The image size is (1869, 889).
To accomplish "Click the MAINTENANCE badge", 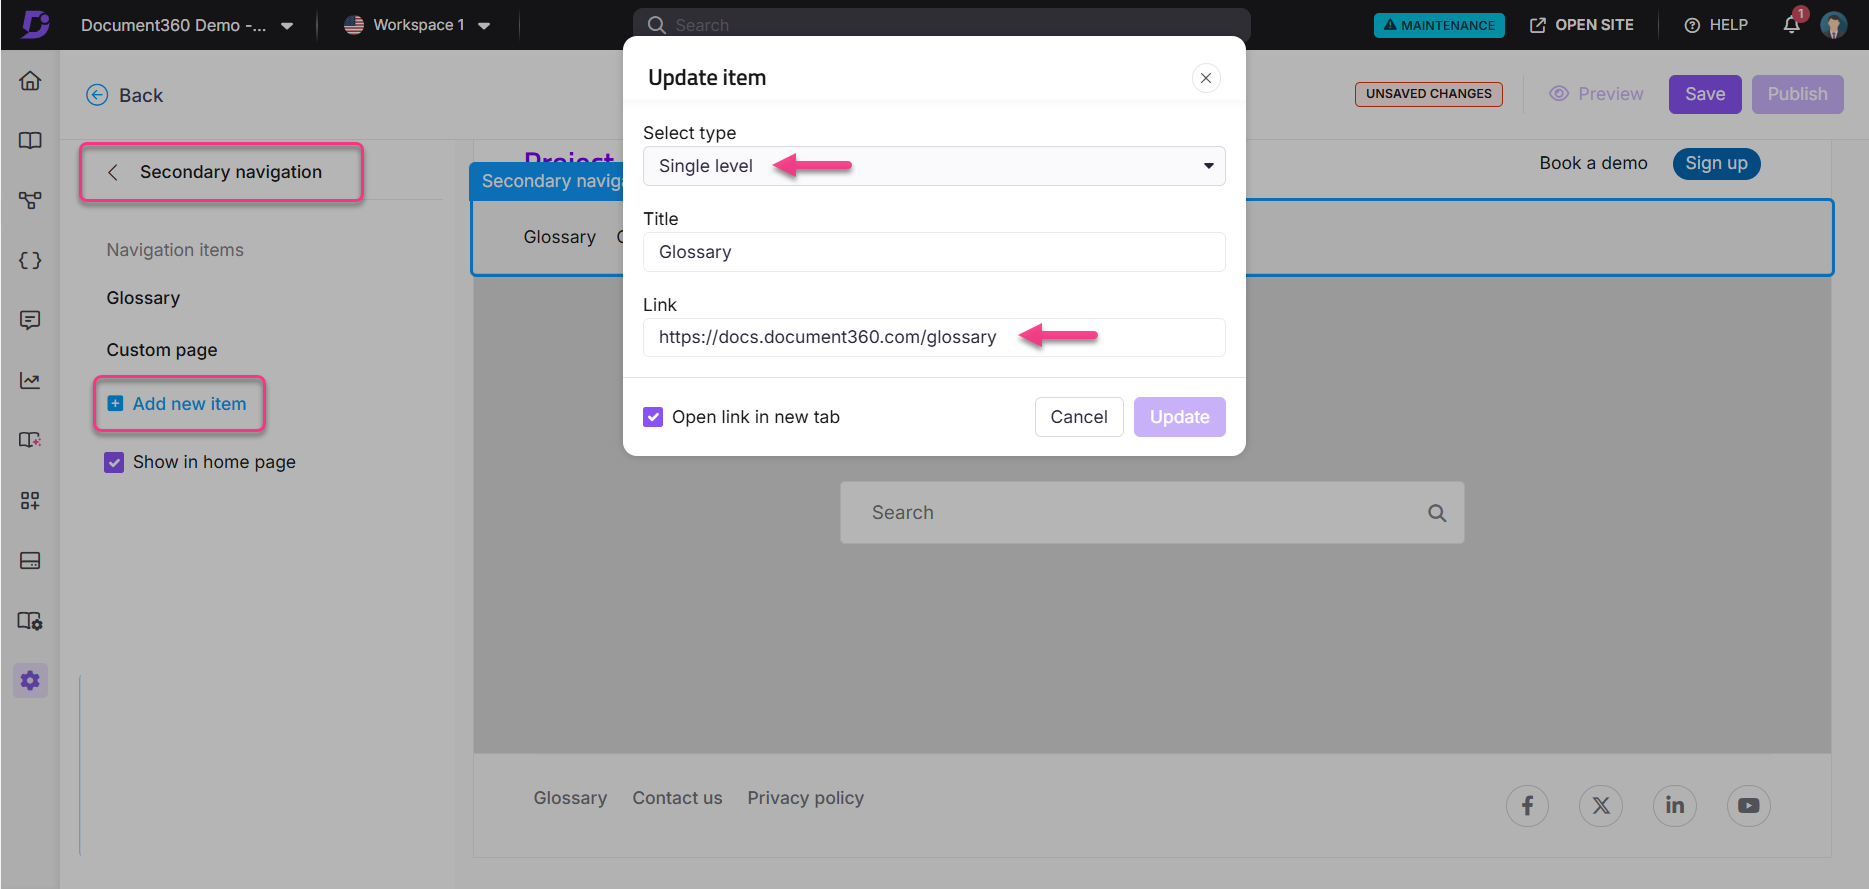I will (x=1439, y=25).
